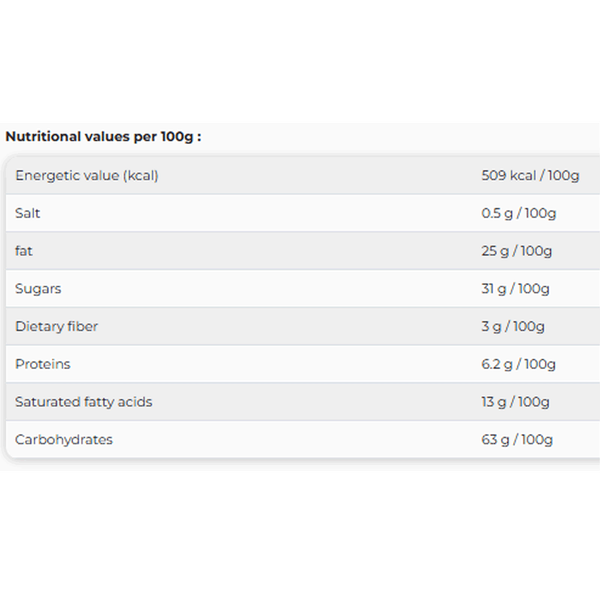Click the '6.2 g / 100g' proteins value

click(518, 364)
